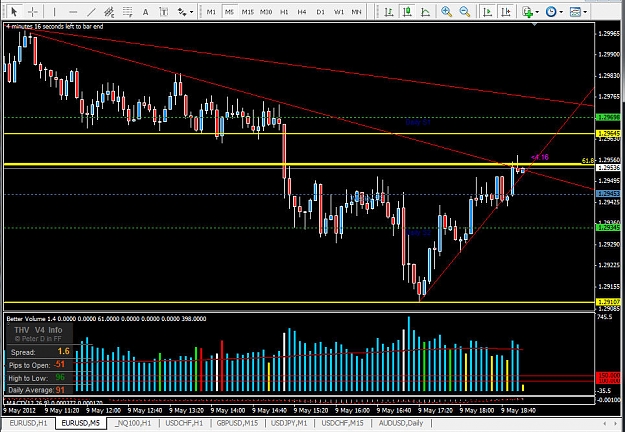Click the 'Daily S2' pivot label

coord(418,233)
